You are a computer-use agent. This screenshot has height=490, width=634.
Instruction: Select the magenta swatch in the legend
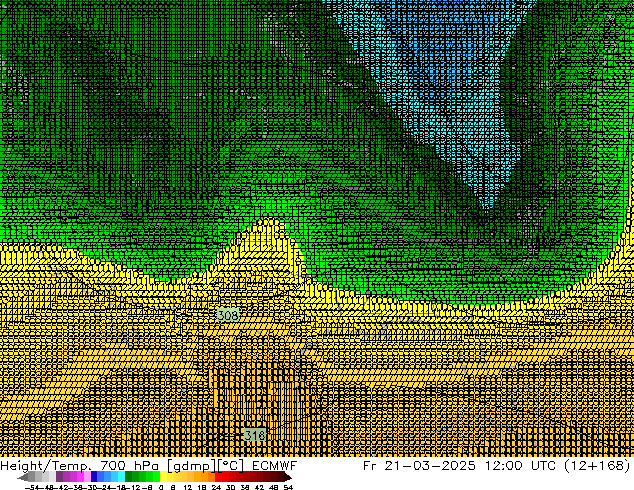pos(82,477)
